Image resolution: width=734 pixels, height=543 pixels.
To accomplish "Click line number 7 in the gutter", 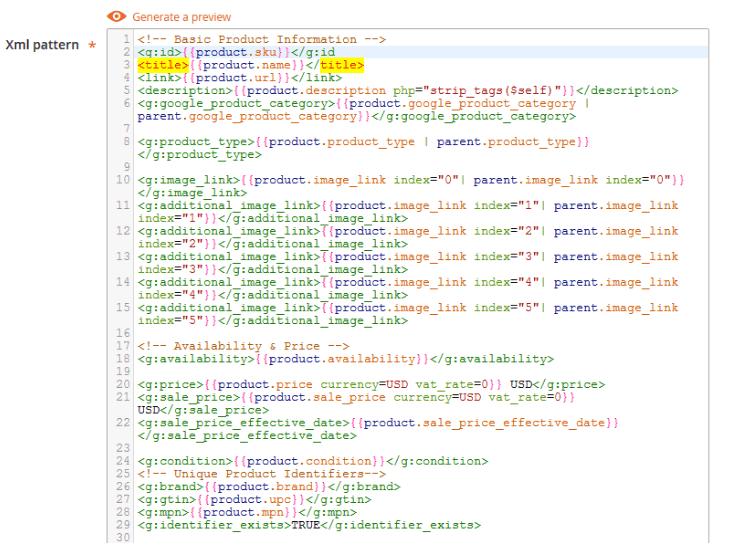I will [126, 129].
